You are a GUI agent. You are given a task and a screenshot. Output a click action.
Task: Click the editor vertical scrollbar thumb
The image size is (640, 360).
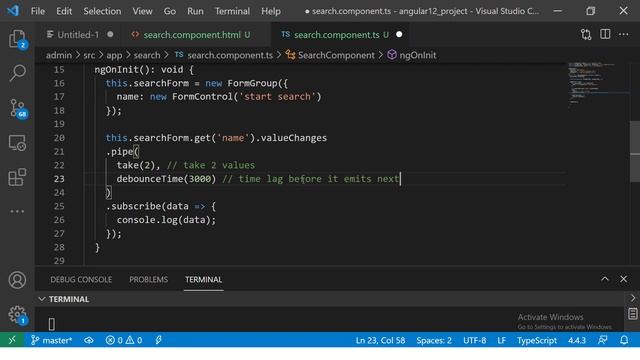635,151
